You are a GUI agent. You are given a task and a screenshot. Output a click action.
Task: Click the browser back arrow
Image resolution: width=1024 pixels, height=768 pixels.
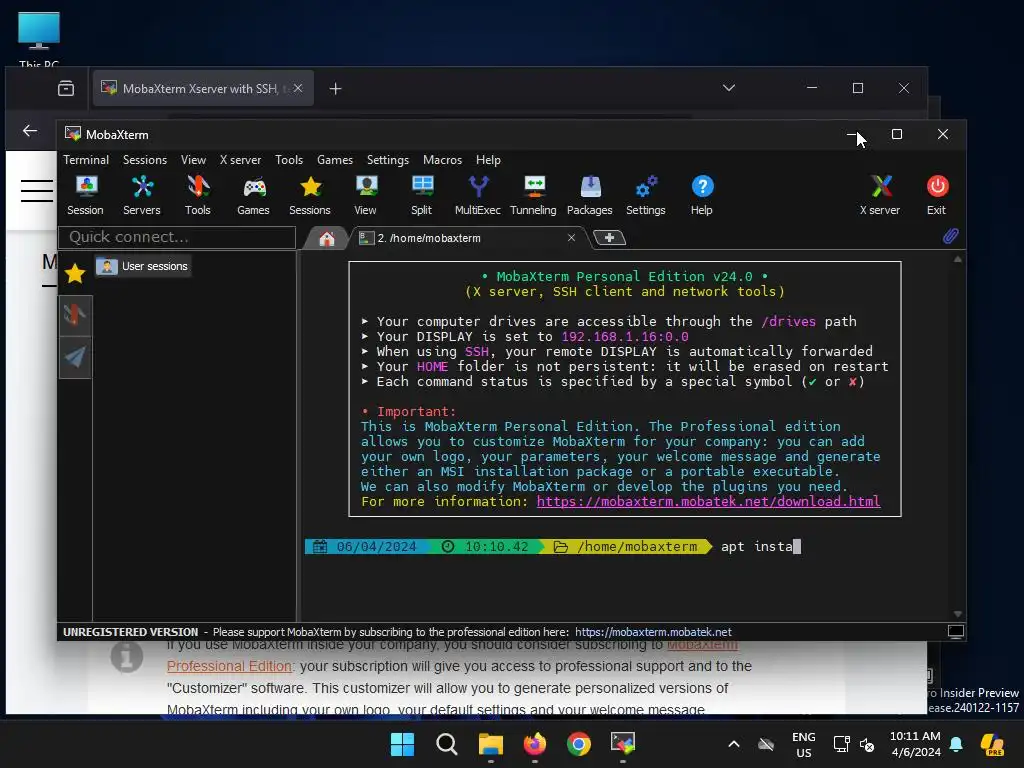coord(30,131)
